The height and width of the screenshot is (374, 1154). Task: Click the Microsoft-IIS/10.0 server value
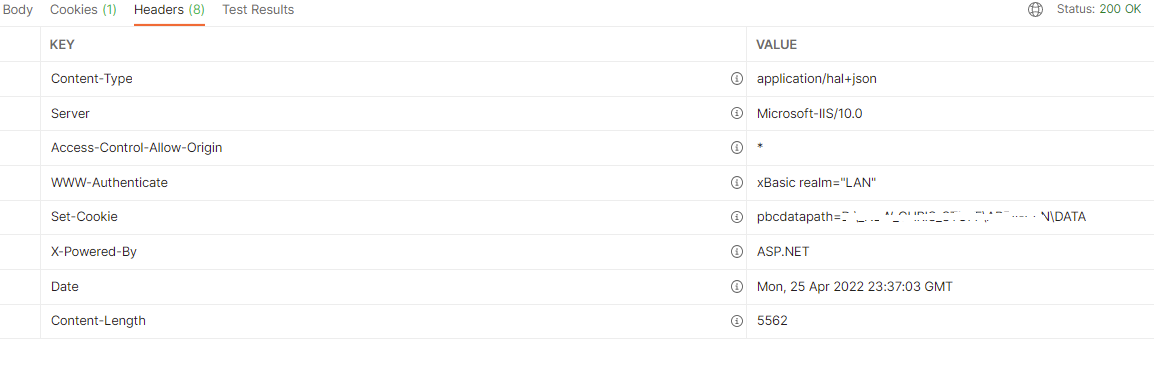click(810, 113)
